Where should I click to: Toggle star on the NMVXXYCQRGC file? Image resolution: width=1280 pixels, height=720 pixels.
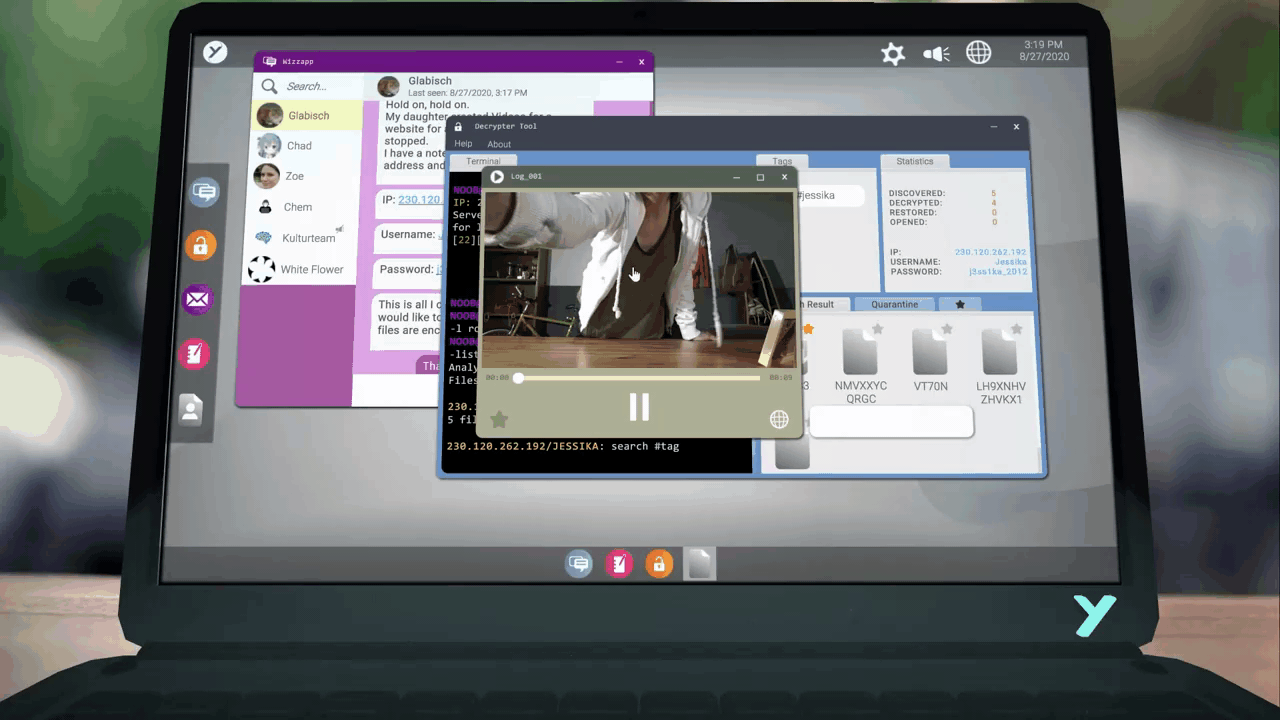[x=877, y=329]
